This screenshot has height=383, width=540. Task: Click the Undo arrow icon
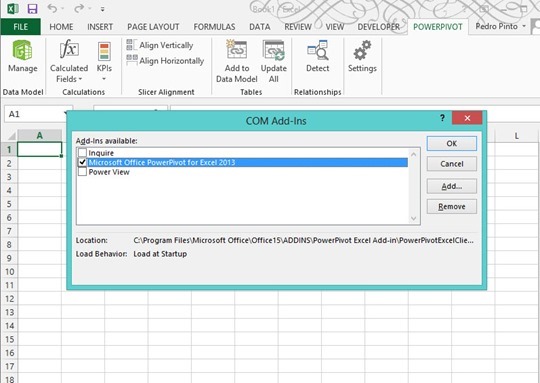click(52, 9)
